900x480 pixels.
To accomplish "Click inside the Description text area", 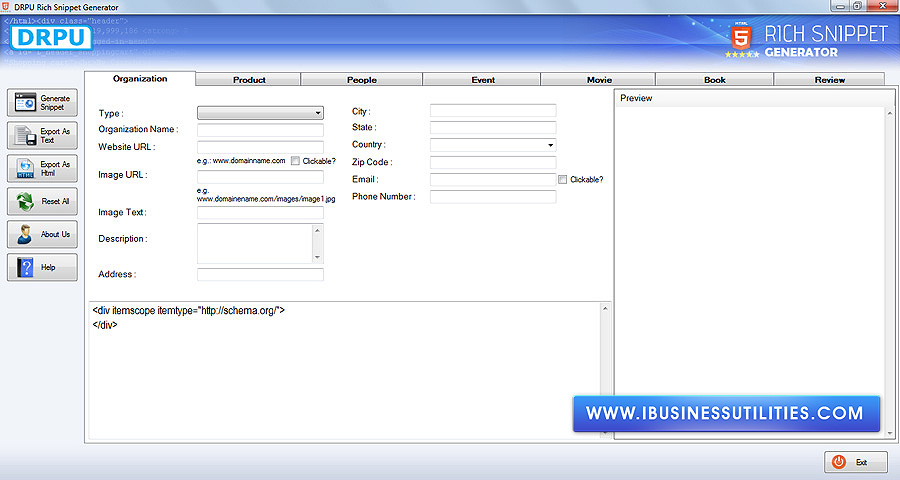I will [x=254, y=243].
